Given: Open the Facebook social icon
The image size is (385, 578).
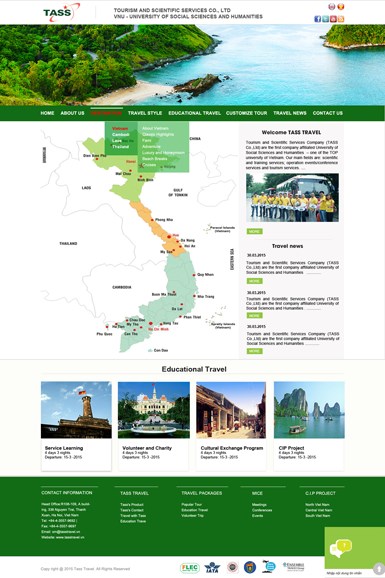Looking at the screenshot, I should [x=317, y=19].
